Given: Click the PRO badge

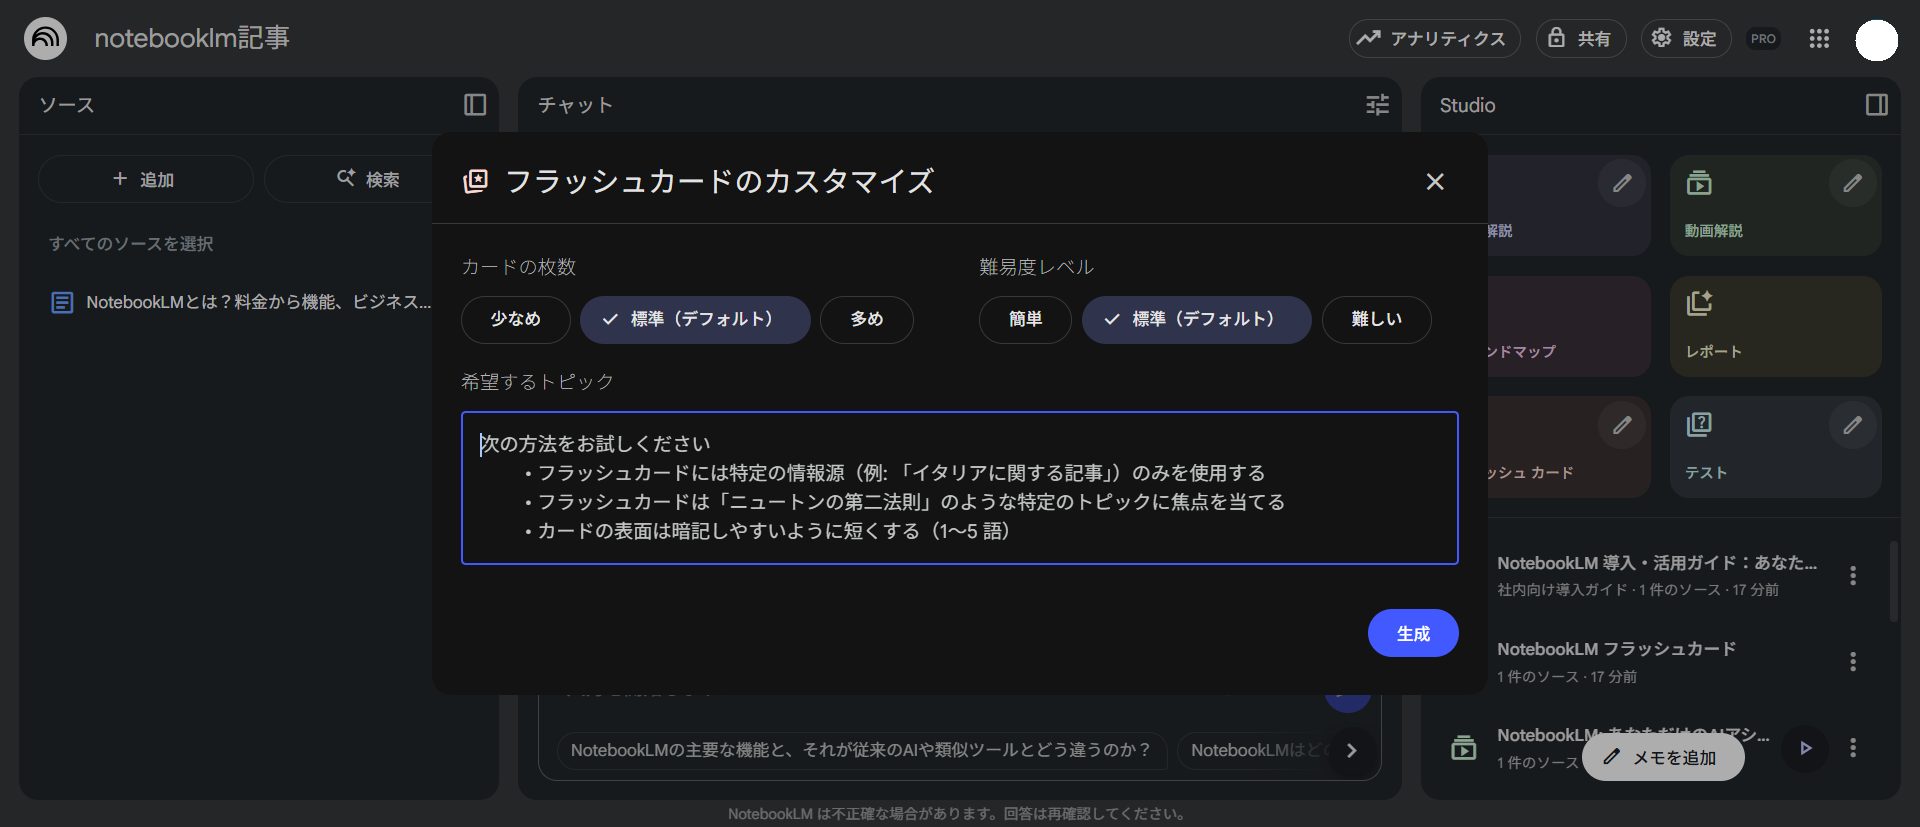Looking at the screenshot, I should point(1763,39).
